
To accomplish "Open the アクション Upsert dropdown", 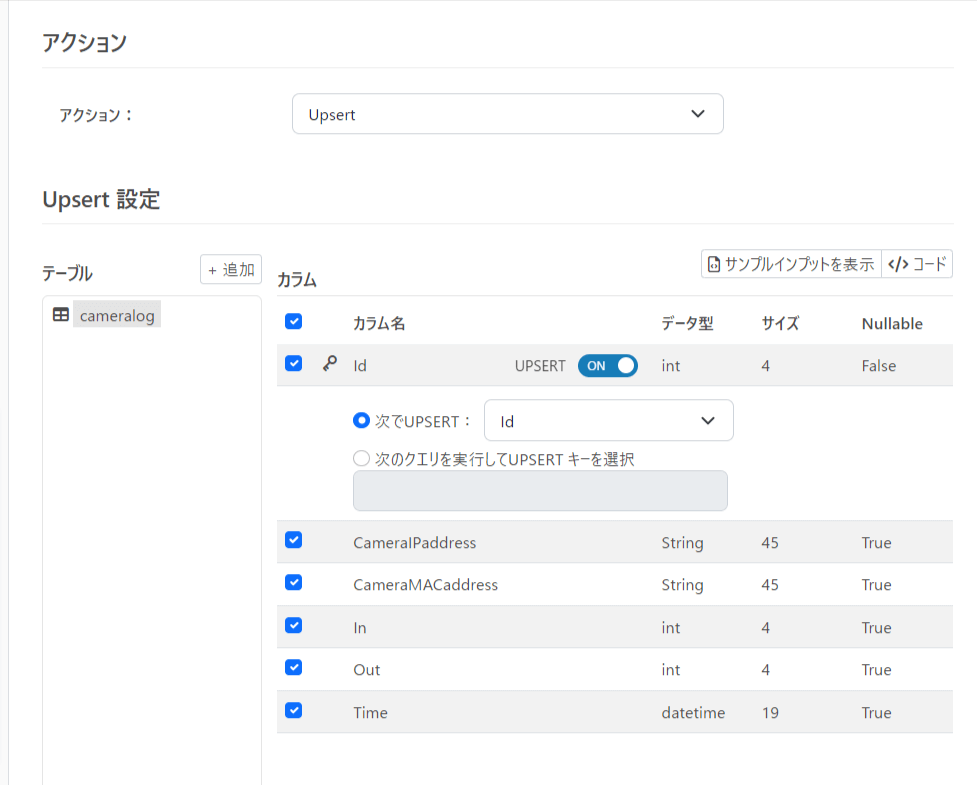I will tap(507, 114).
